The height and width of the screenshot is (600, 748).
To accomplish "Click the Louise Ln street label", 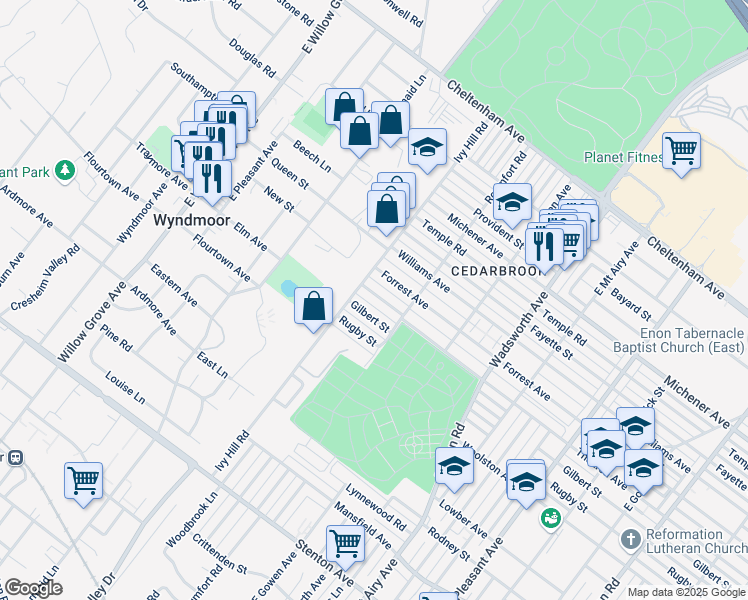I will [125, 388].
